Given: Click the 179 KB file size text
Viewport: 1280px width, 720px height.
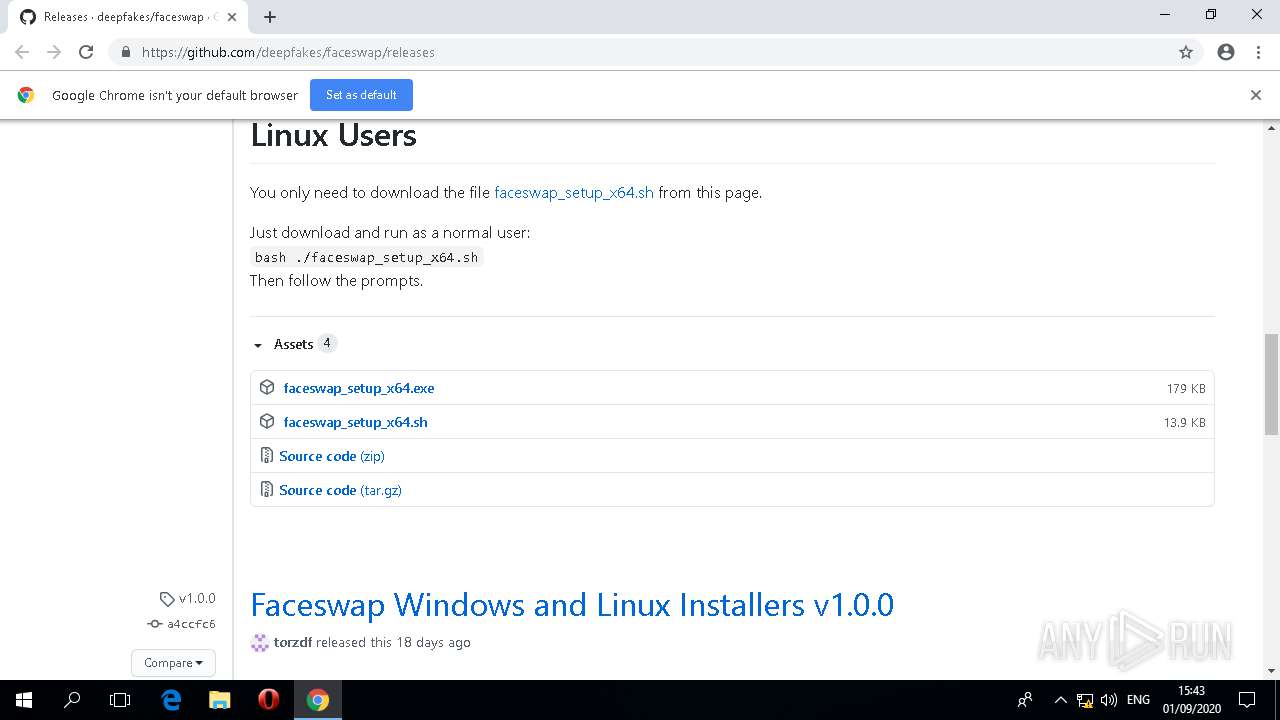Looking at the screenshot, I should (1186, 388).
